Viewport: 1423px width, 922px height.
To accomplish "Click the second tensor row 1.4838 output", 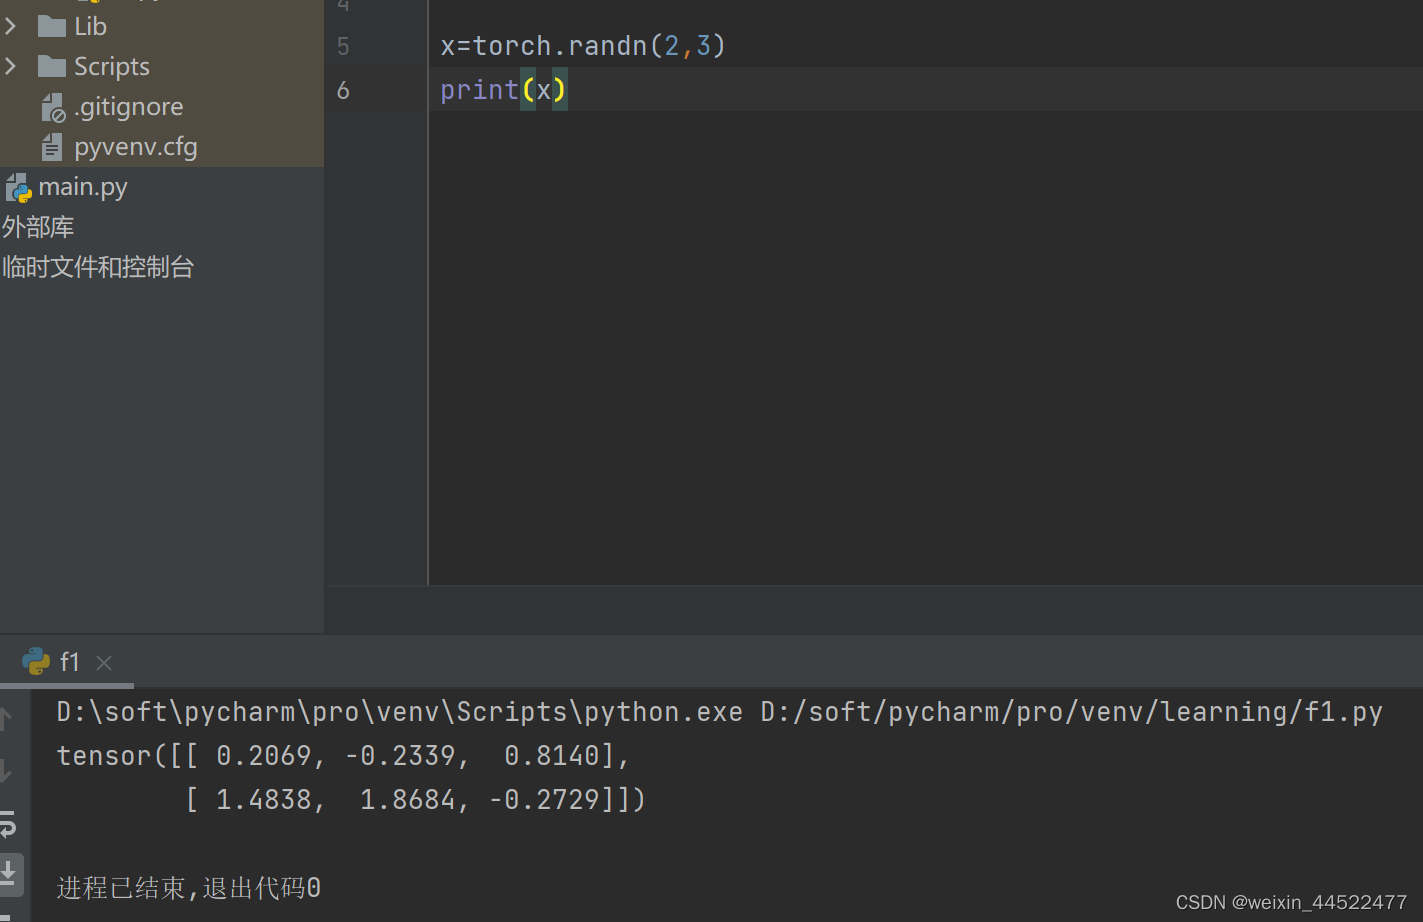I will click(416, 800).
